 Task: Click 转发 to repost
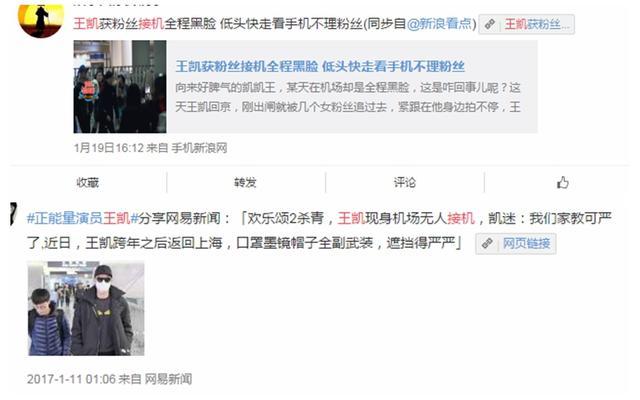245,182
